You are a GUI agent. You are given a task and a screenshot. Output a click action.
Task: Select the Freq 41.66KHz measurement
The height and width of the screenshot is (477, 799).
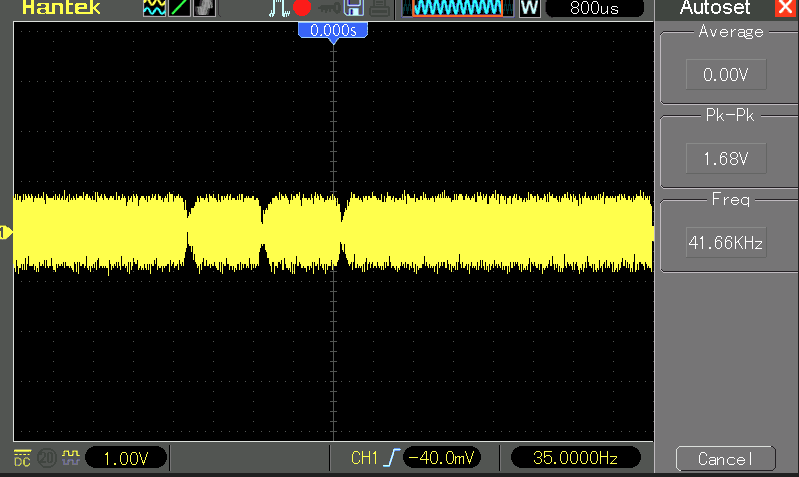click(x=726, y=242)
